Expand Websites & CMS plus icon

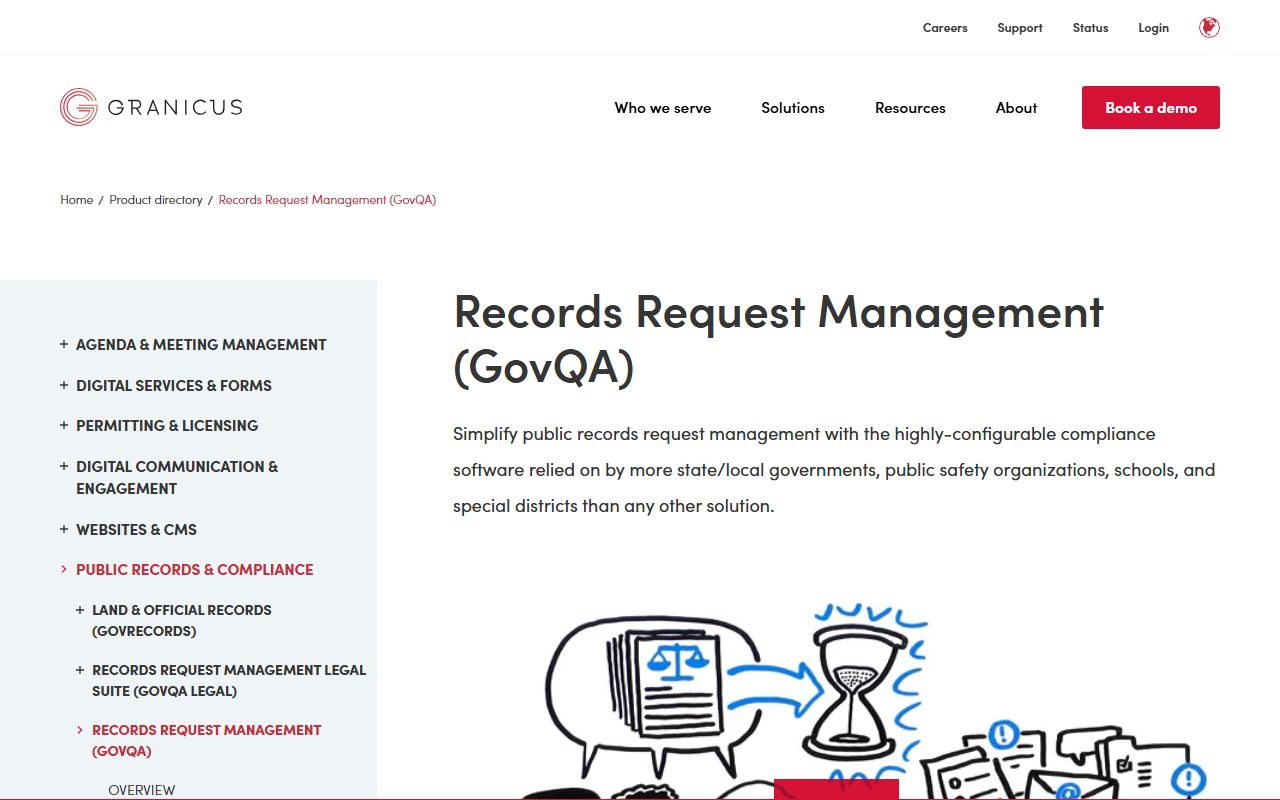tap(64, 529)
